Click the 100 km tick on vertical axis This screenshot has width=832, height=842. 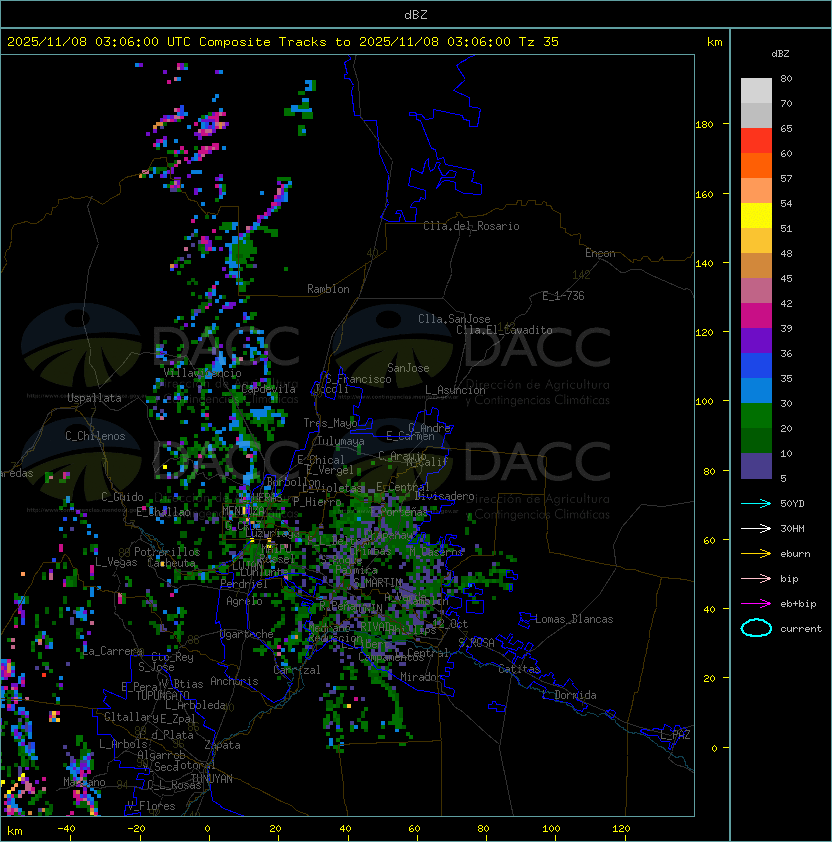pyautogui.click(x=704, y=402)
